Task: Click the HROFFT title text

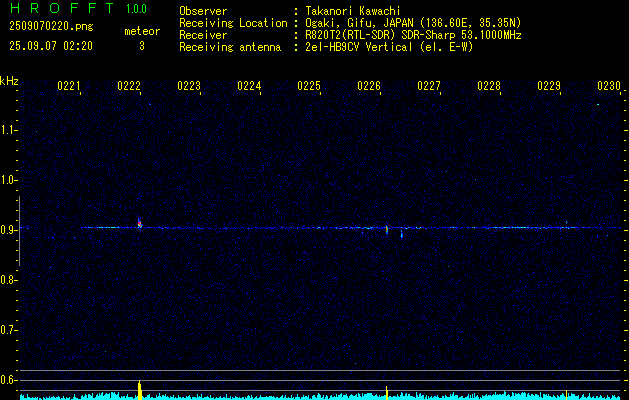Action: (62, 8)
